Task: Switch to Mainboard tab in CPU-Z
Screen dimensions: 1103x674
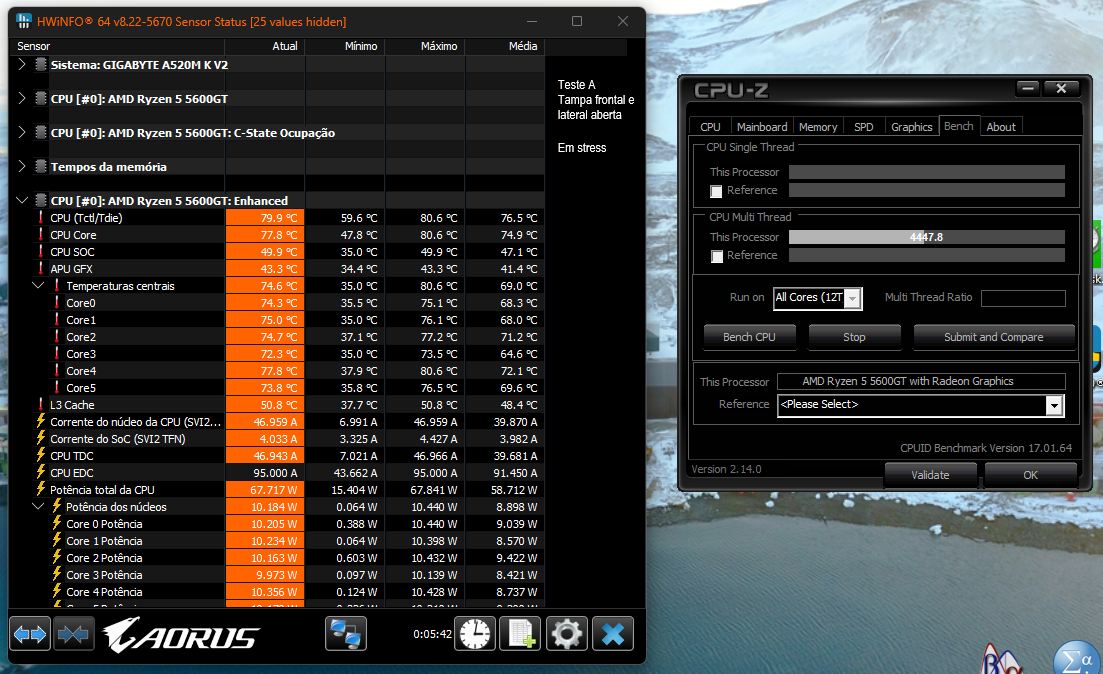Action: [762, 127]
